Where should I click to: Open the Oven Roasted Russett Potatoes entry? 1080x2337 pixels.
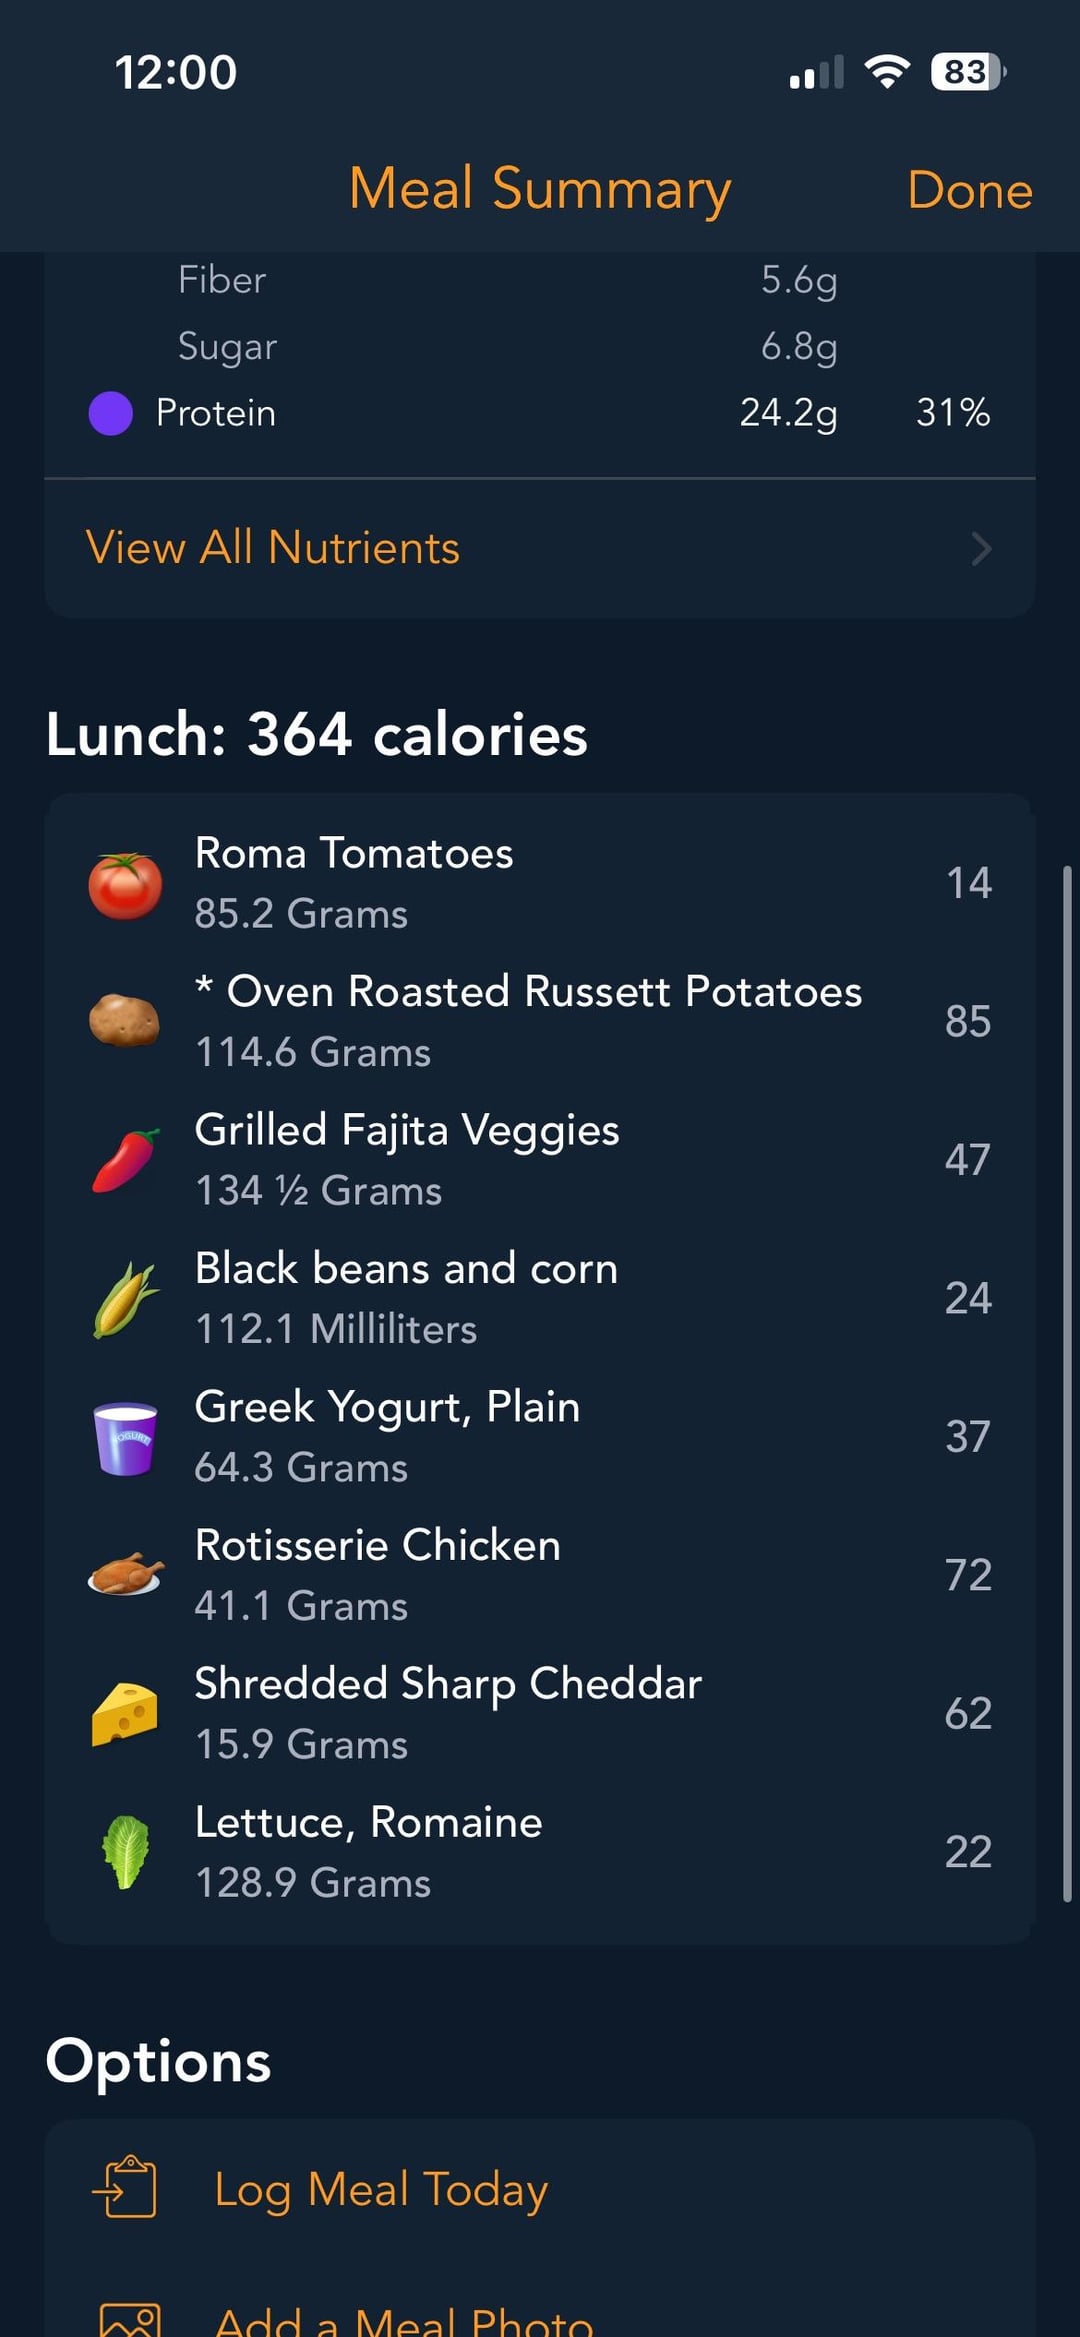[528, 1021]
